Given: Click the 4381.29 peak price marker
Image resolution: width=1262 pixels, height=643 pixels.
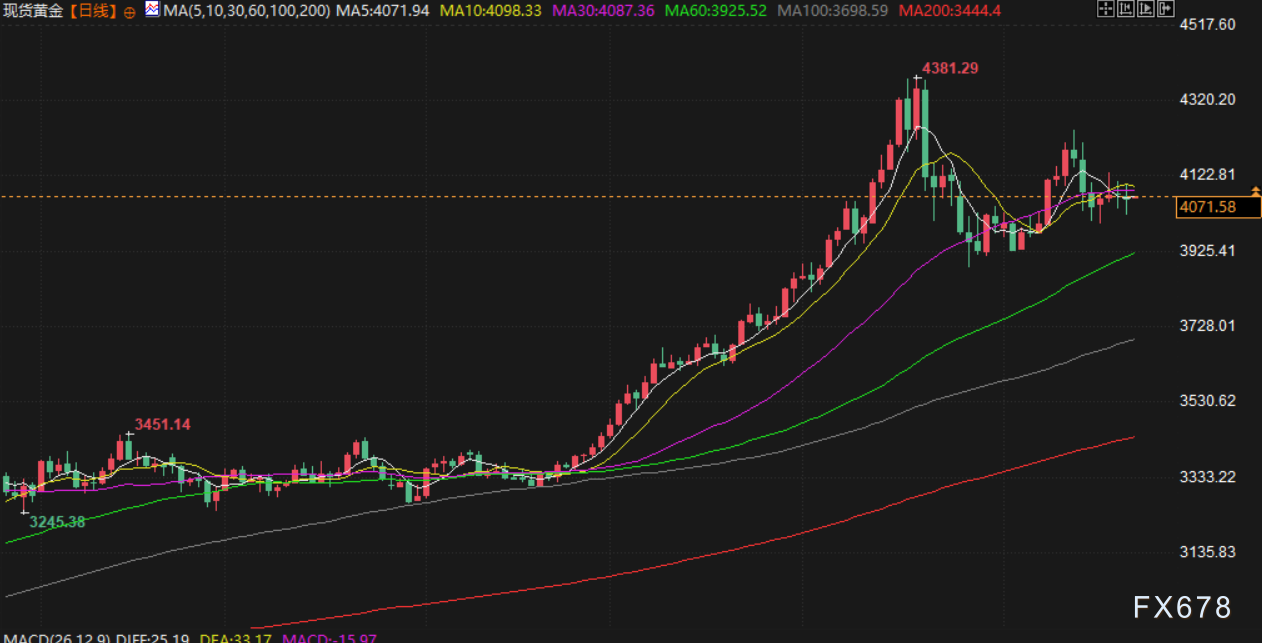Looking at the screenshot, I should (x=949, y=68).
